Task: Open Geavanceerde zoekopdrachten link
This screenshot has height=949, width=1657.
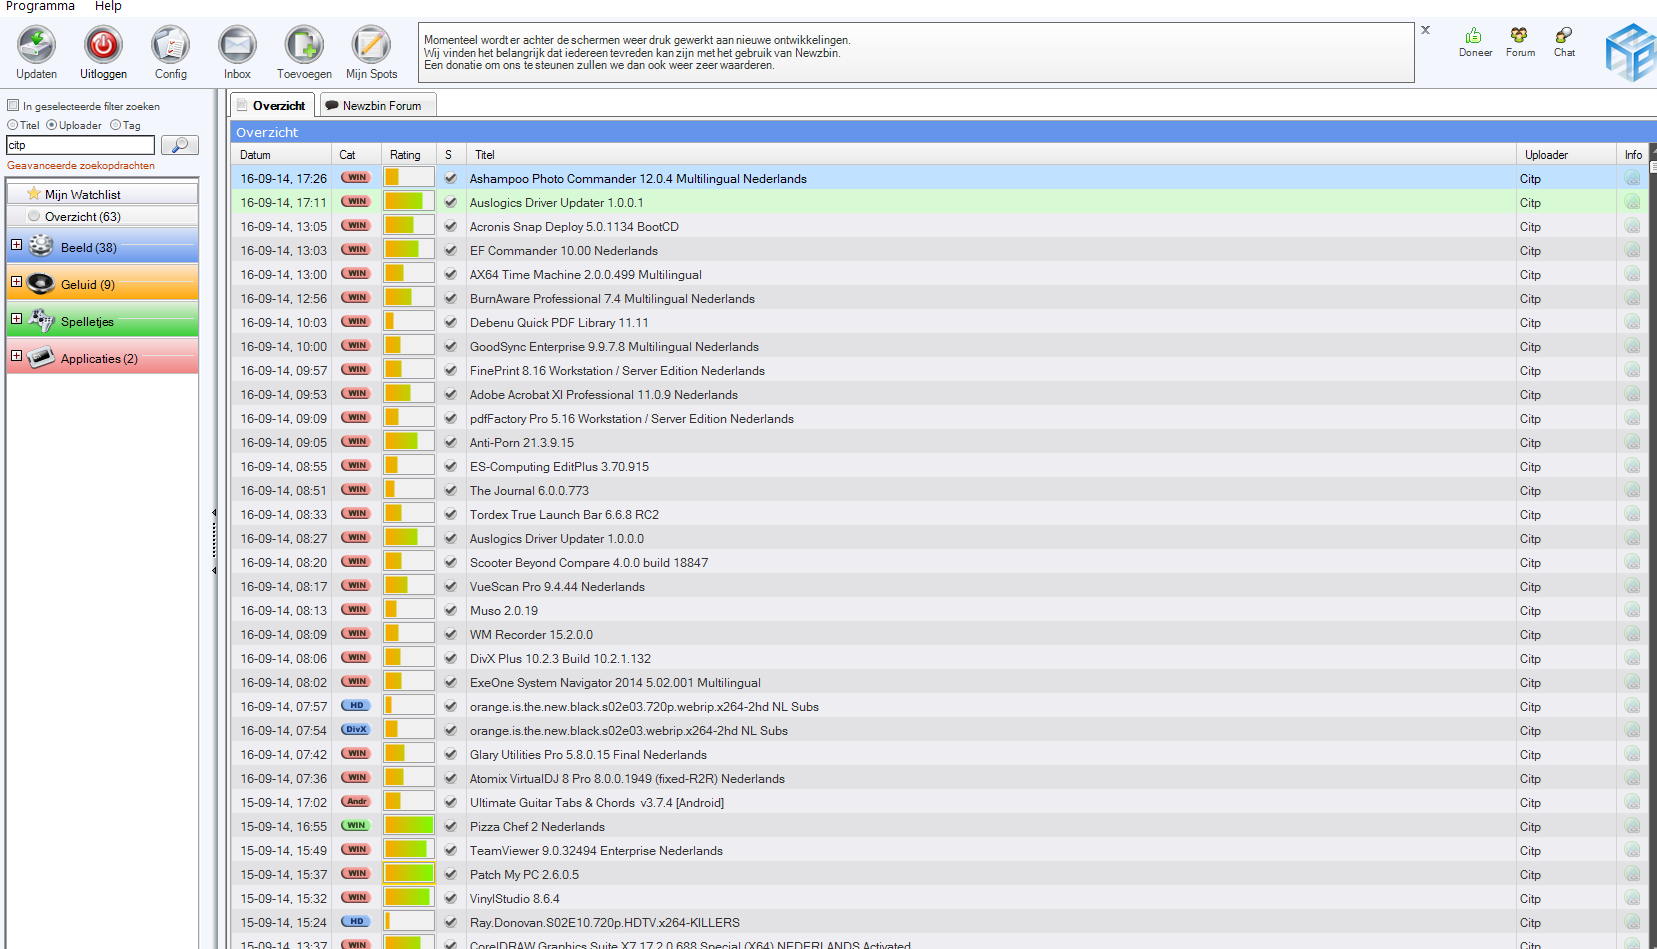Action: tap(81, 166)
